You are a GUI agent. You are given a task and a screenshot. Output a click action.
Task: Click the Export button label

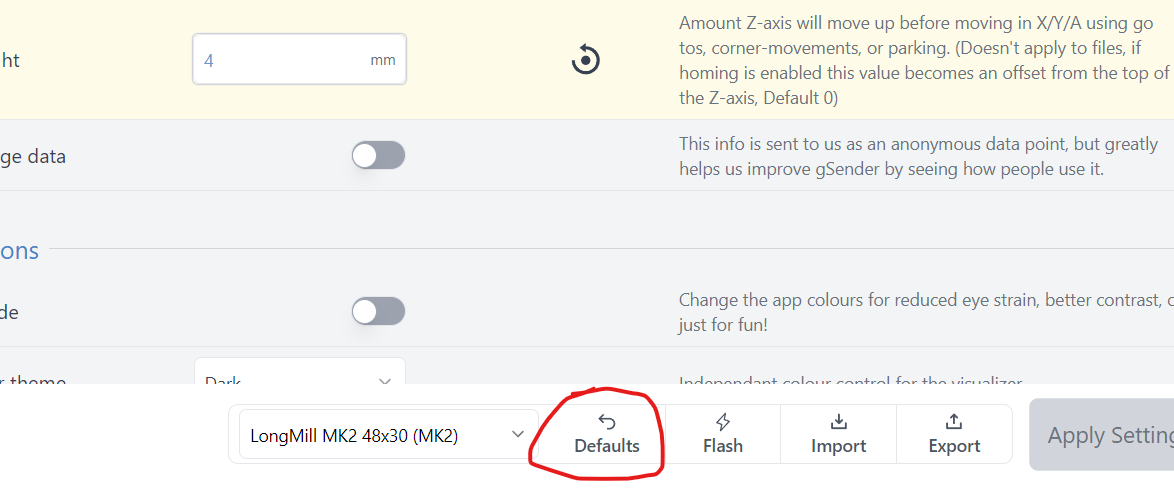954,446
